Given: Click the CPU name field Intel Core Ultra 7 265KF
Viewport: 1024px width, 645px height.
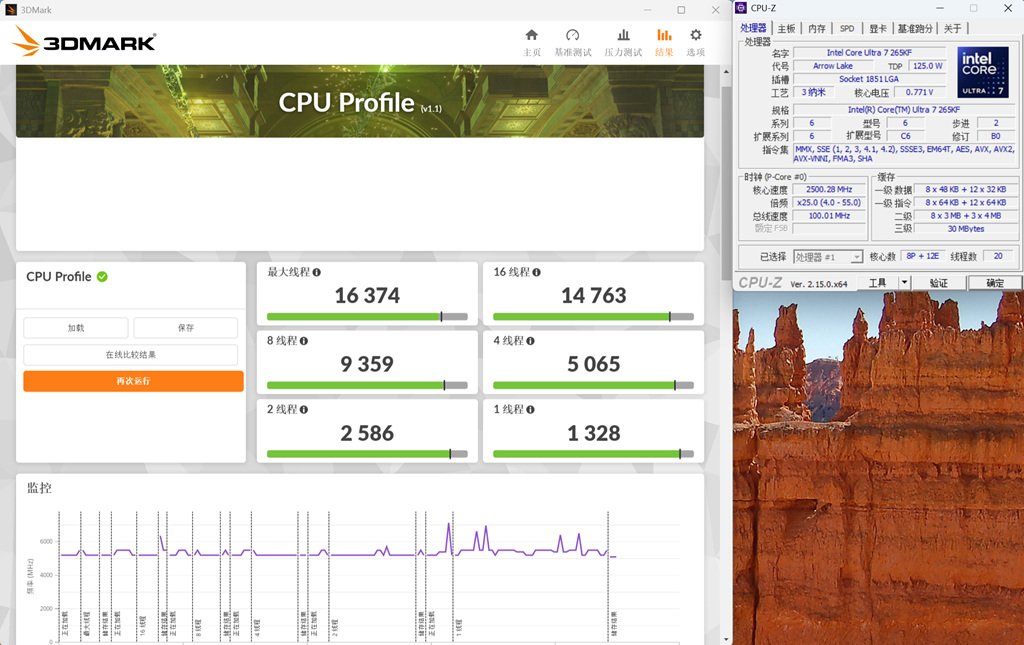Looking at the screenshot, I should (x=869, y=53).
